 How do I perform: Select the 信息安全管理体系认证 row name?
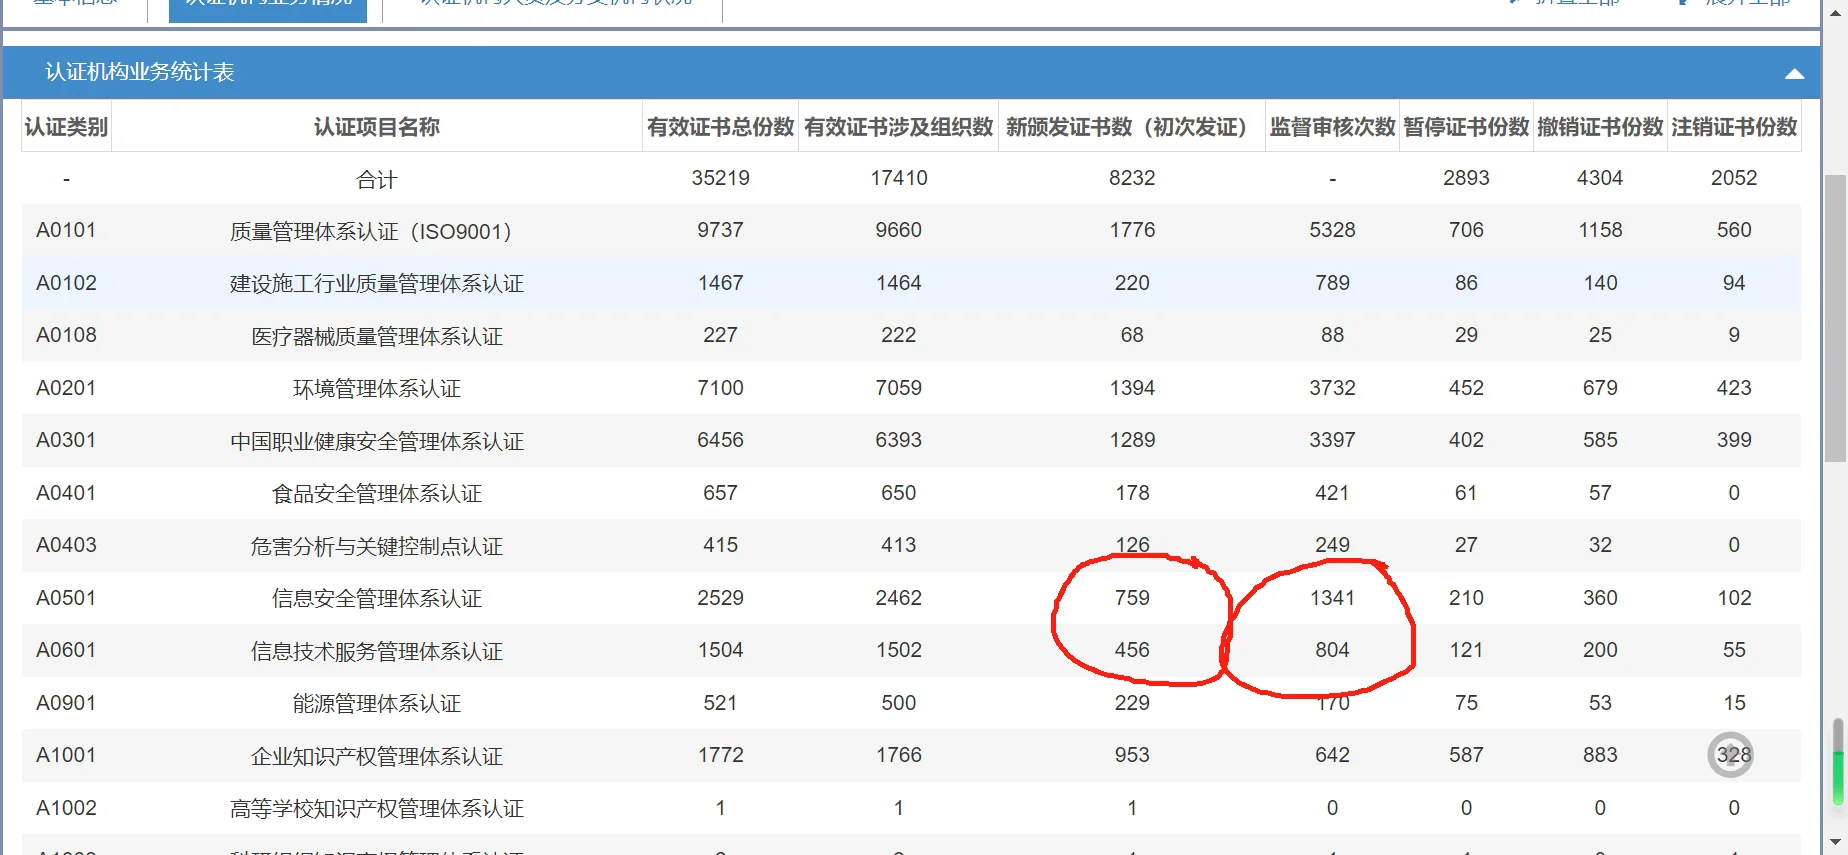point(376,598)
